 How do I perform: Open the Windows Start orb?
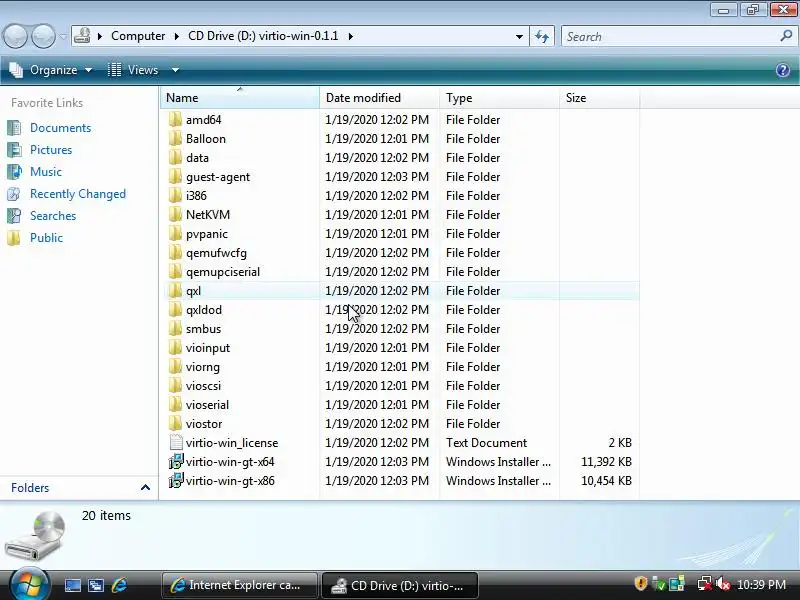click(x=30, y=584)
